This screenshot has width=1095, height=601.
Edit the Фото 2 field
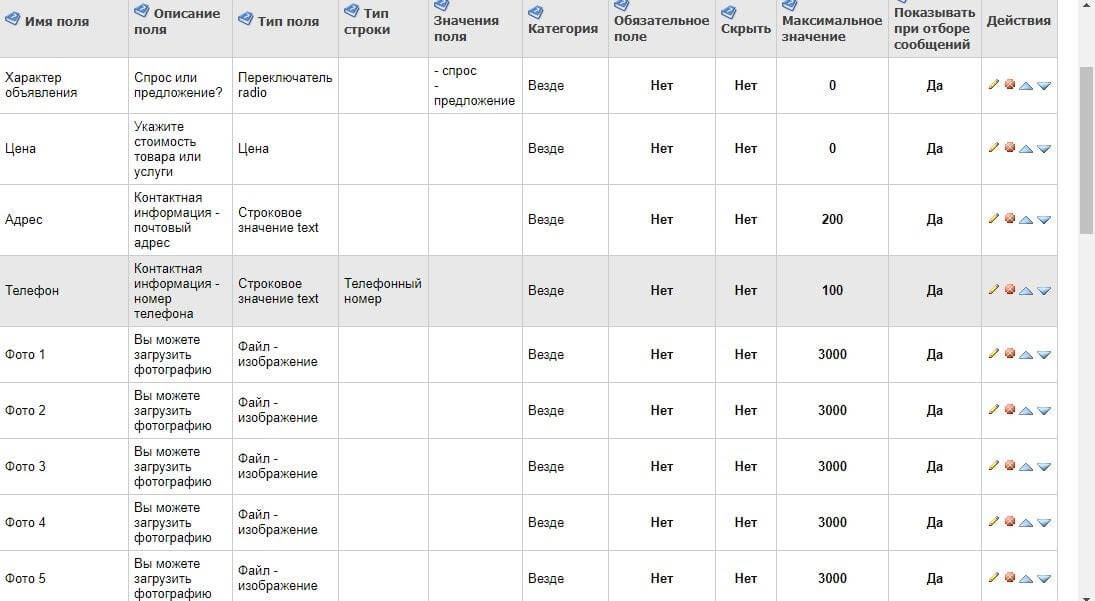click(994, 410)
